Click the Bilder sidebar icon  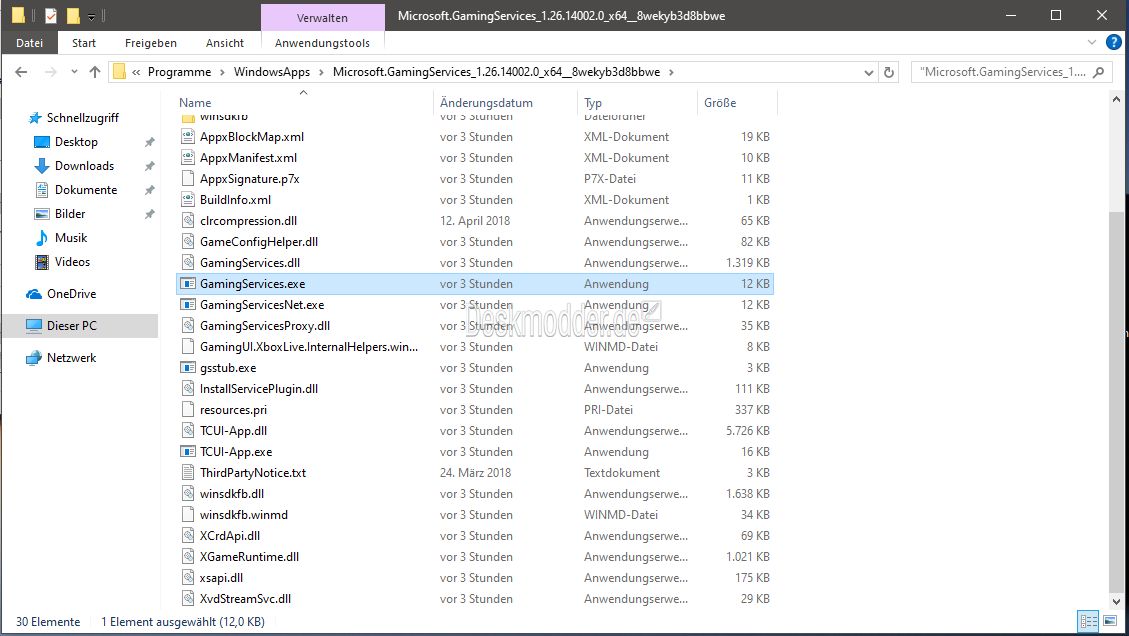click(42, 214)
